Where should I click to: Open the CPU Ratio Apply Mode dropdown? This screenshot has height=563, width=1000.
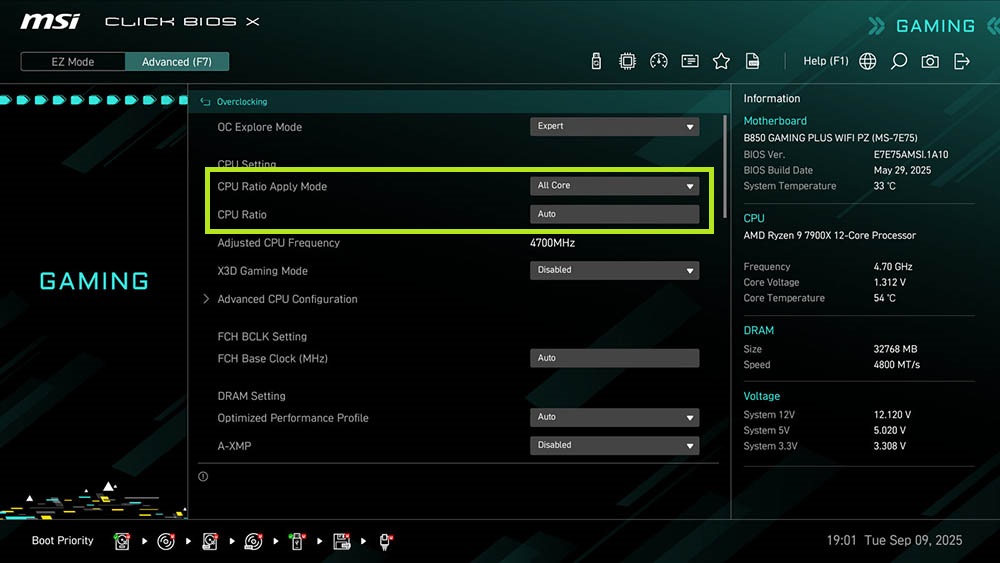(x=614, y=186)
